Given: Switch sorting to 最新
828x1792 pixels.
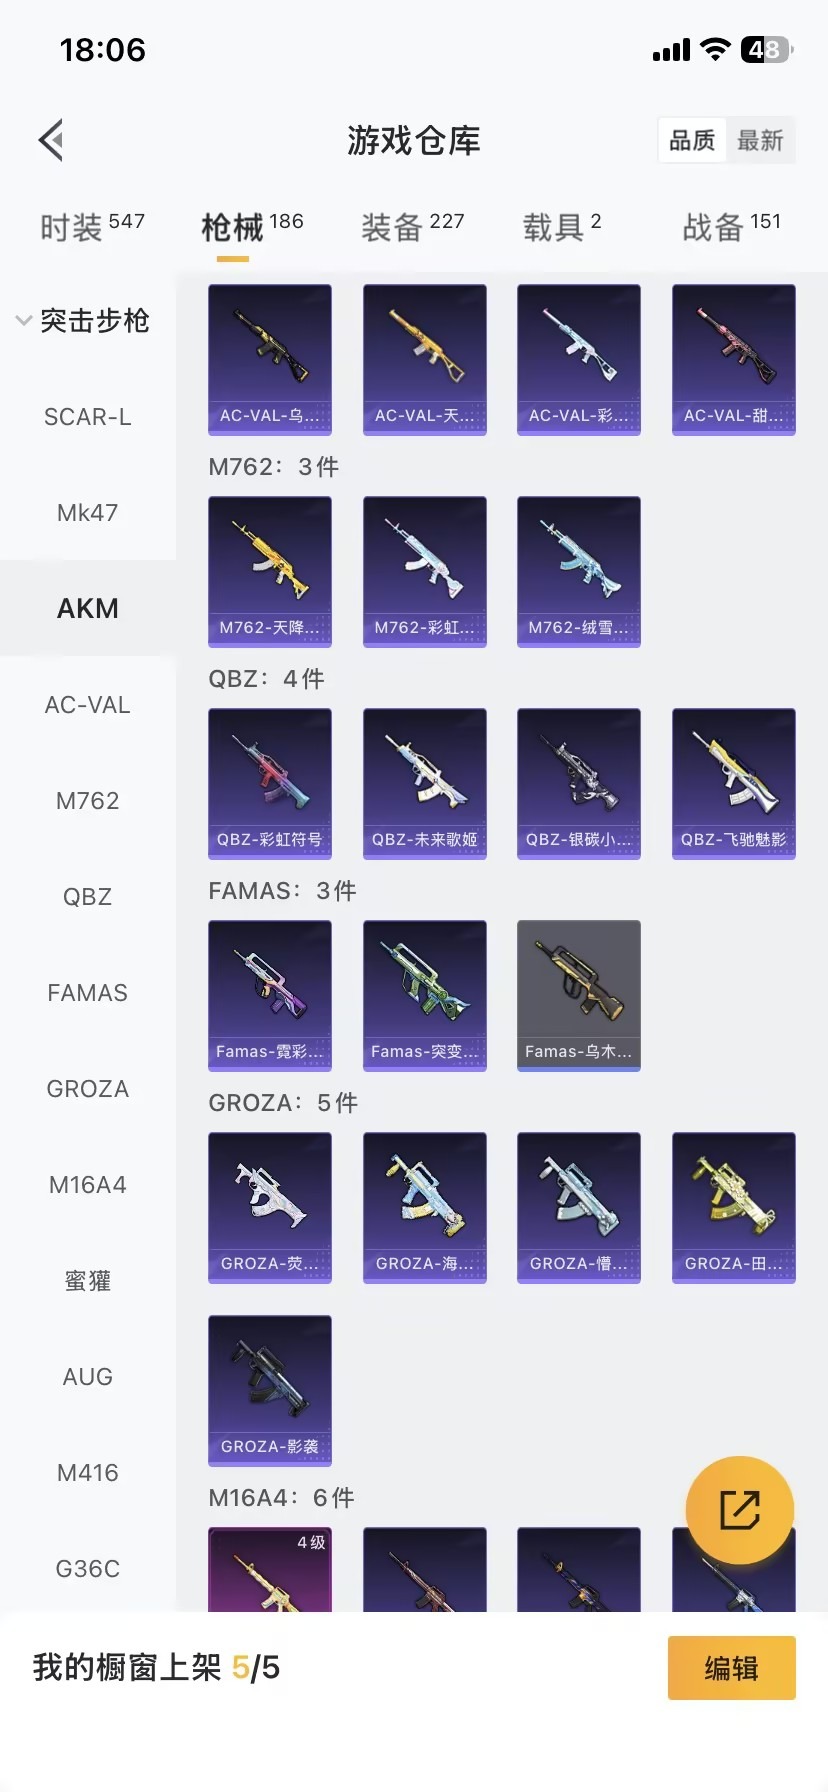Looking at the screenshot, I should point(760,141).
